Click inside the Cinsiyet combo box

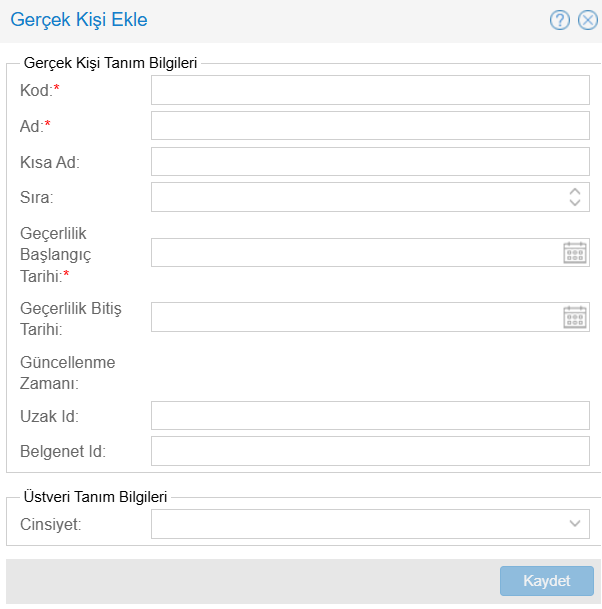(x=355, y=523)
